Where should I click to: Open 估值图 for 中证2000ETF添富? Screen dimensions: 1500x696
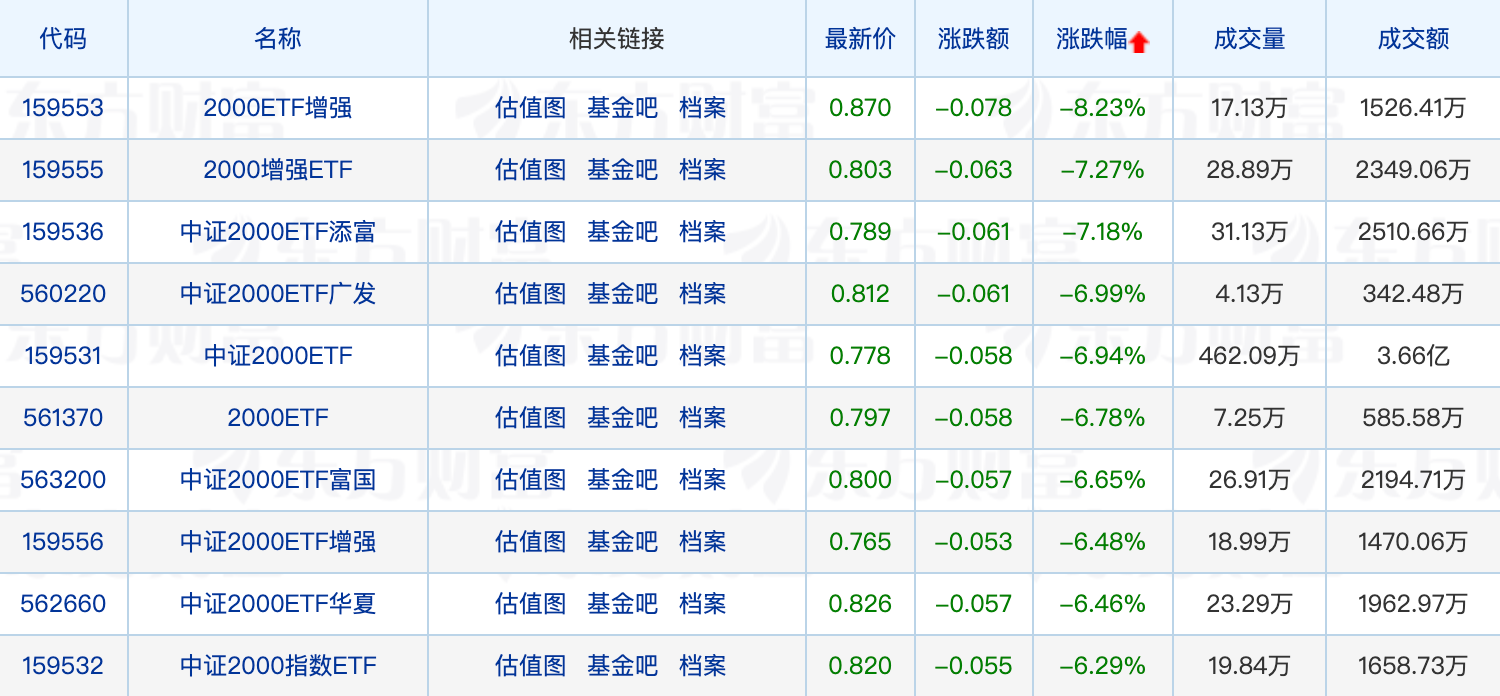coord(531,232)
